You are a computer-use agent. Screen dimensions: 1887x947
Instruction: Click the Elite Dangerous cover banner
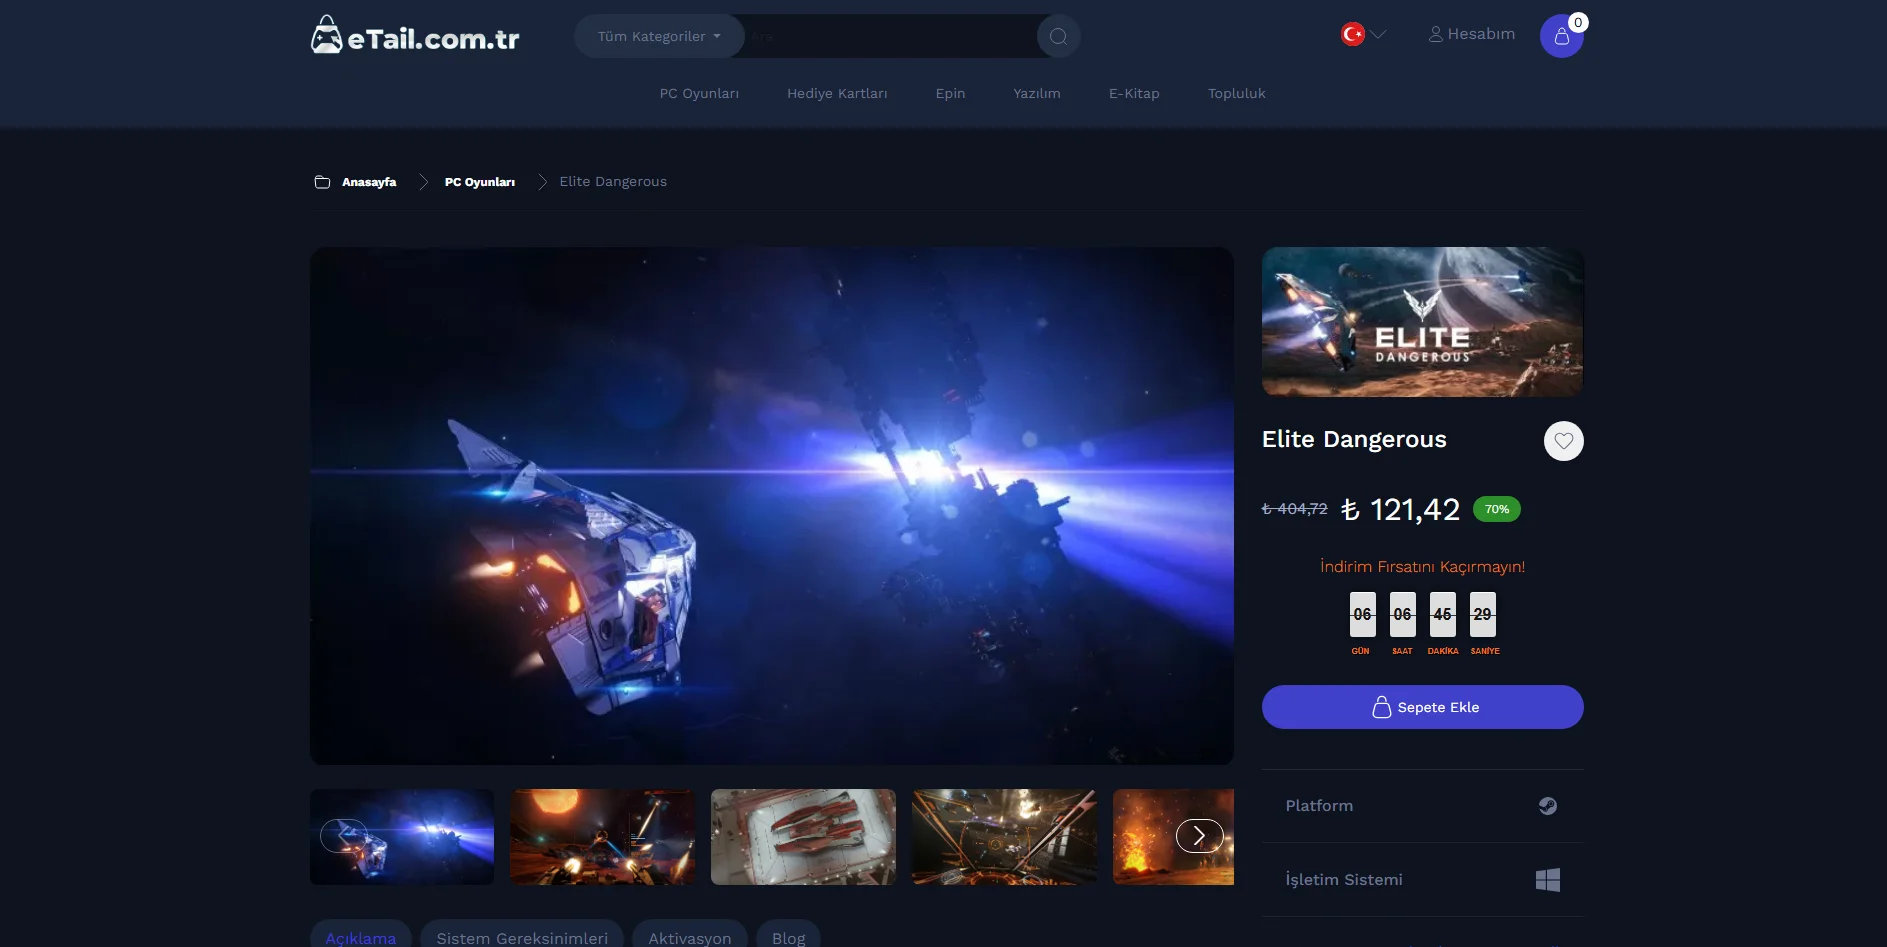point(1423,322)
